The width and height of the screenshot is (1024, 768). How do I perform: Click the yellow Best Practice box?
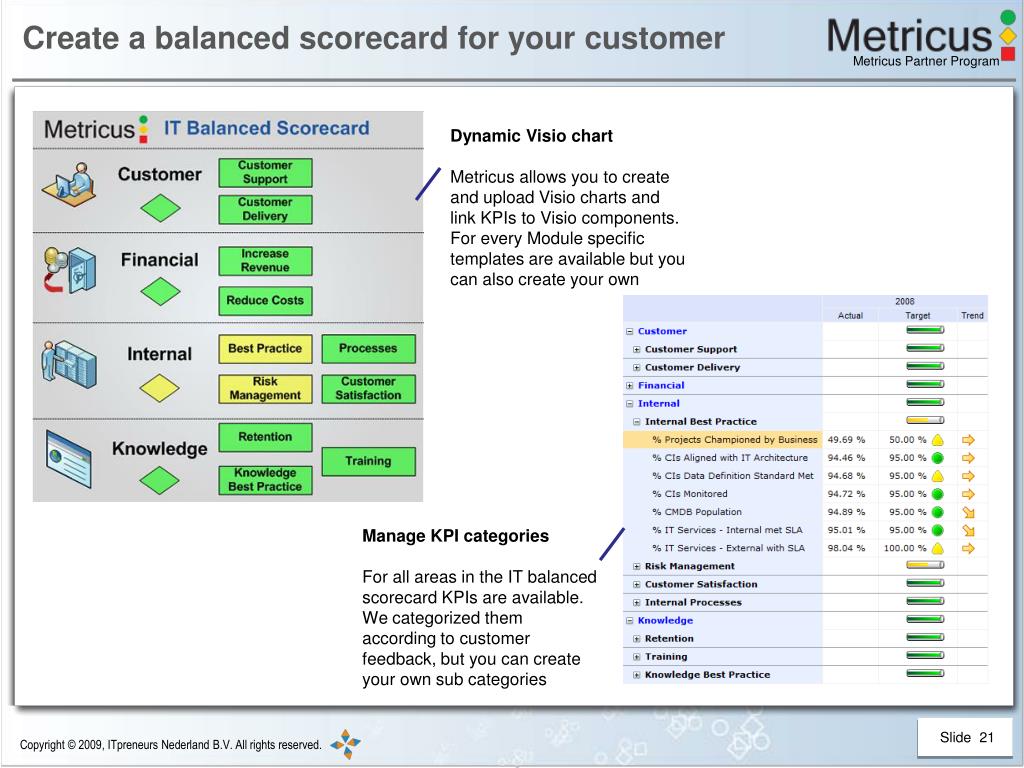(265, 349)
